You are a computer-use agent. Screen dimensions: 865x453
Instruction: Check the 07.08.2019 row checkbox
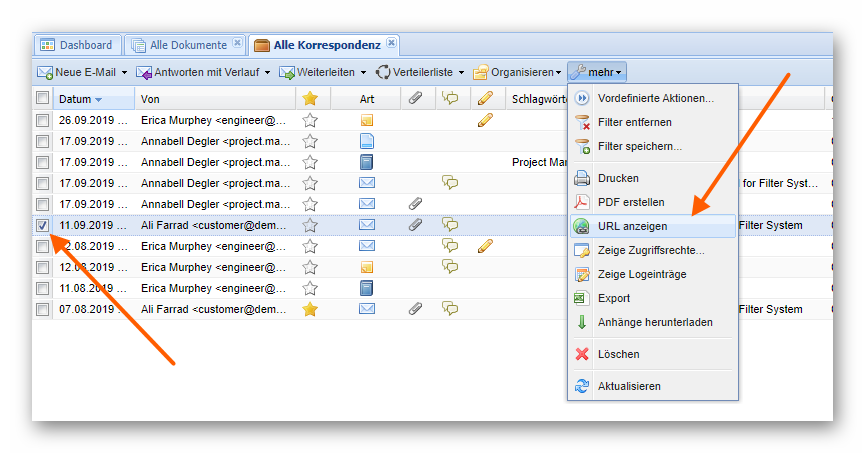click(x=42, y=309)
